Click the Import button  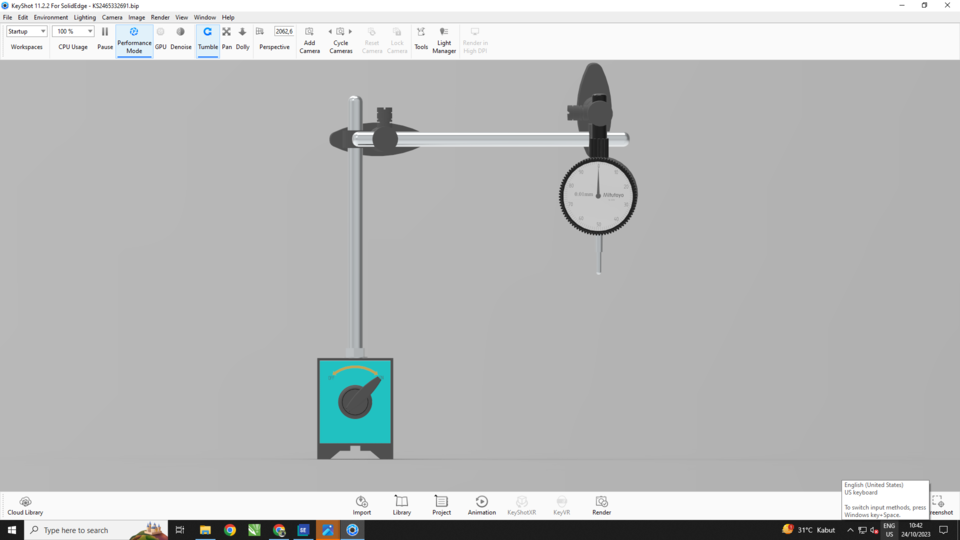click(x=362, y=506)
